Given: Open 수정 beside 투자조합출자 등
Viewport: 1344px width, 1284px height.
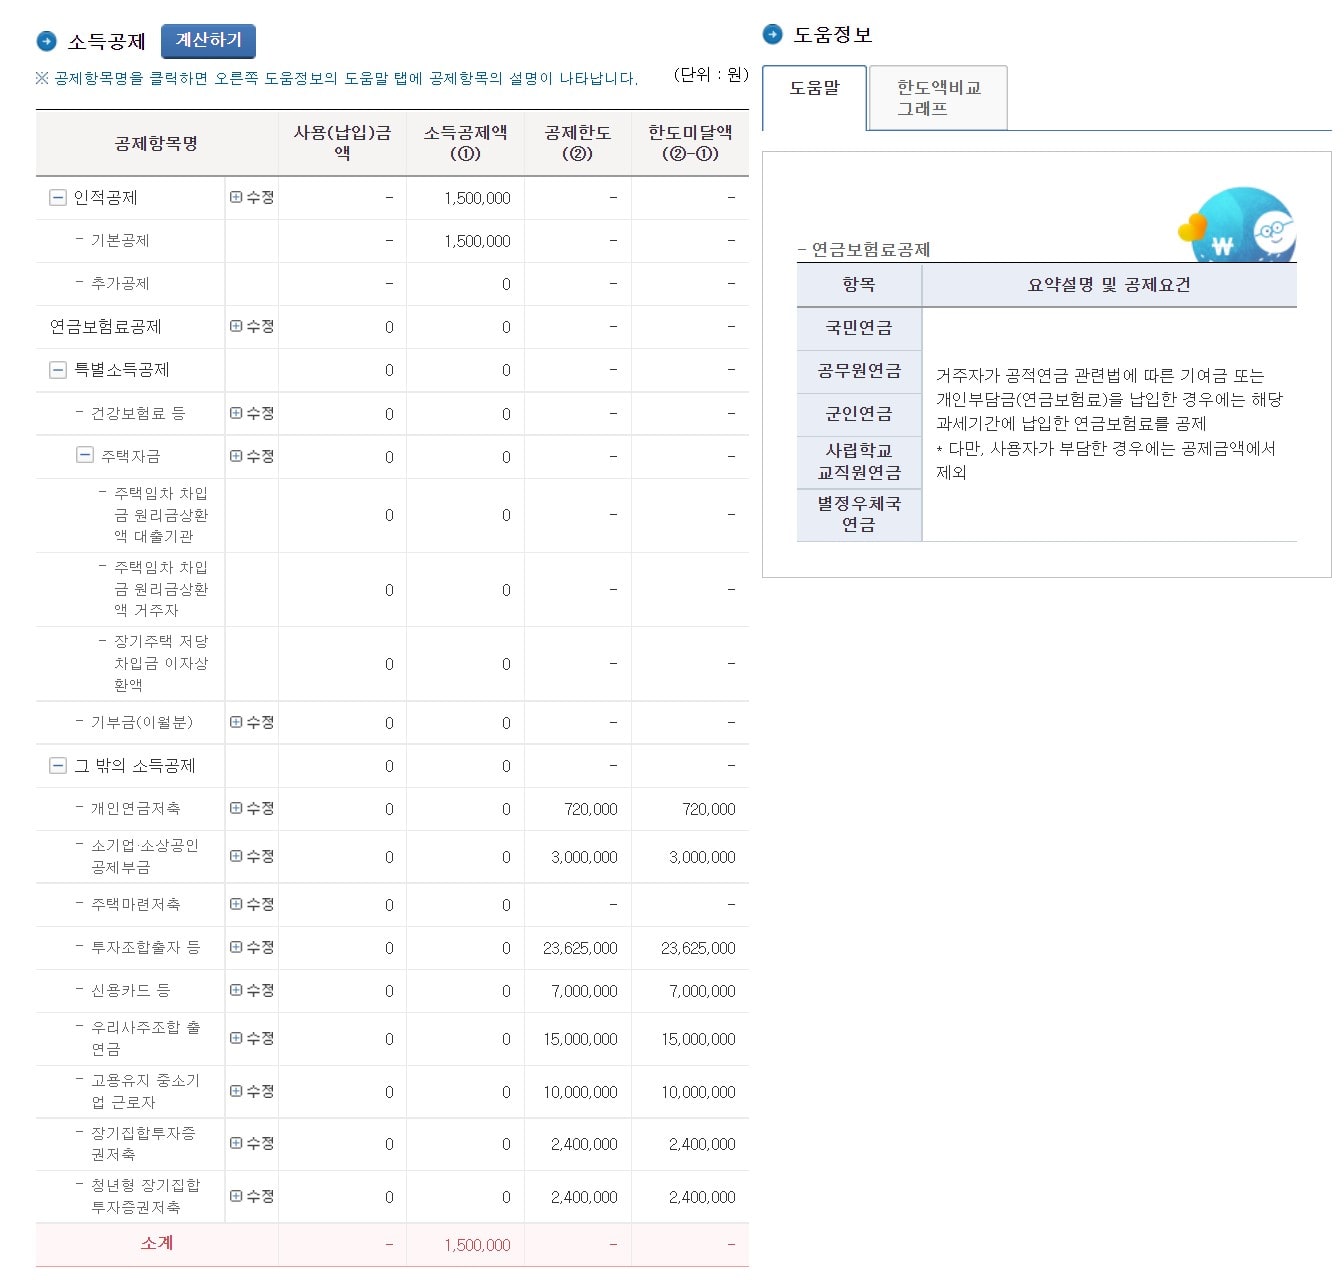Looking at the screenshot, I should tap(251, 948).
